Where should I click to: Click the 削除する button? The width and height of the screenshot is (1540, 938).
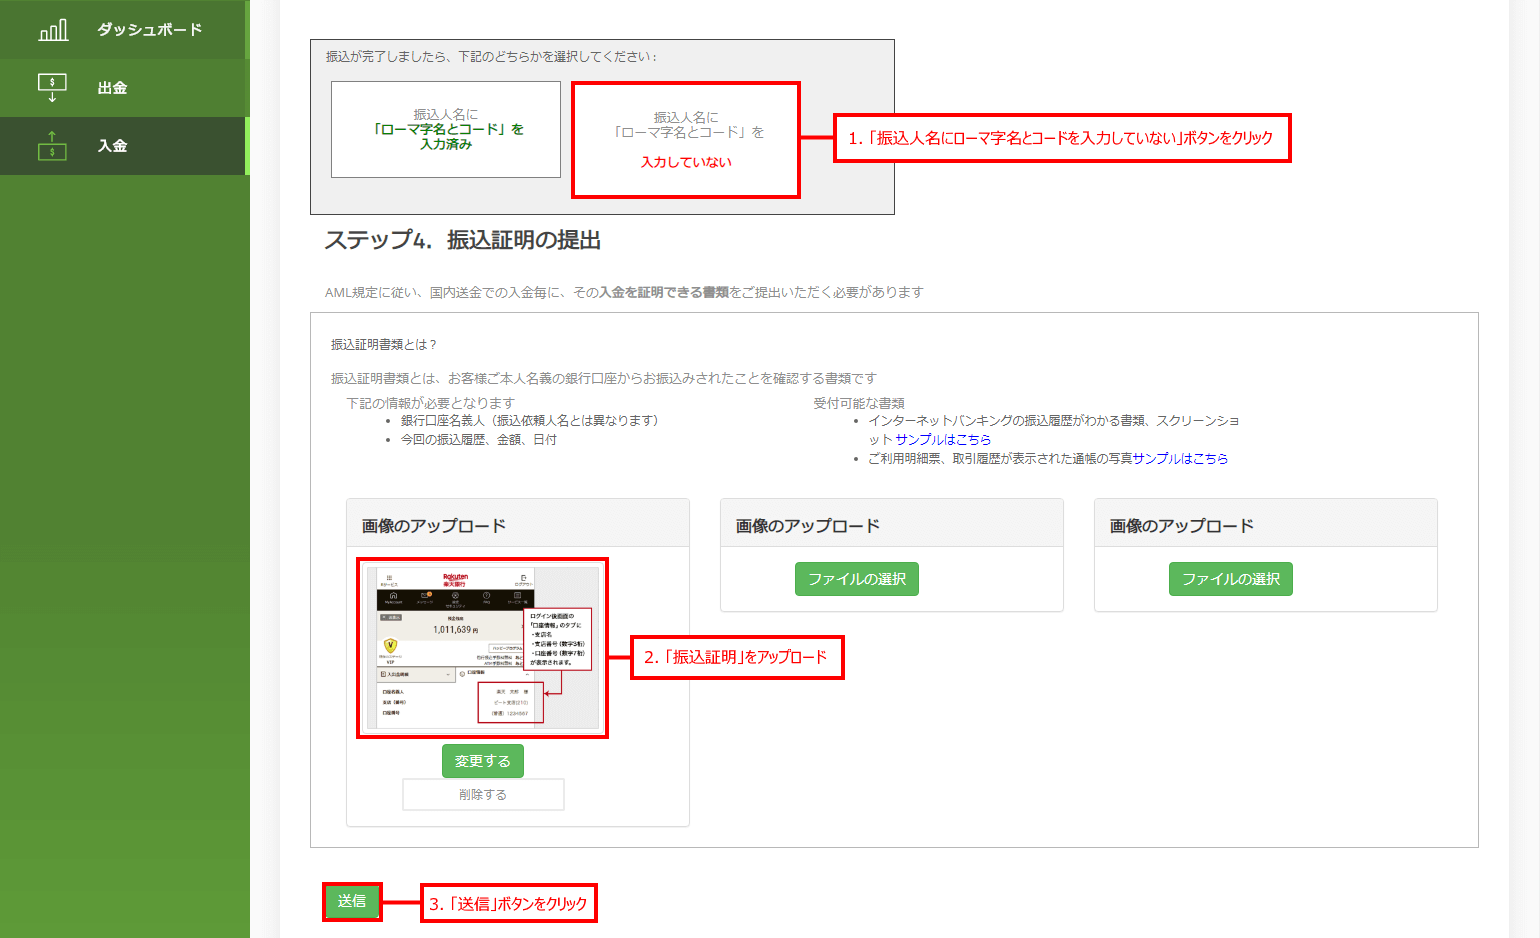coord(482,794)
